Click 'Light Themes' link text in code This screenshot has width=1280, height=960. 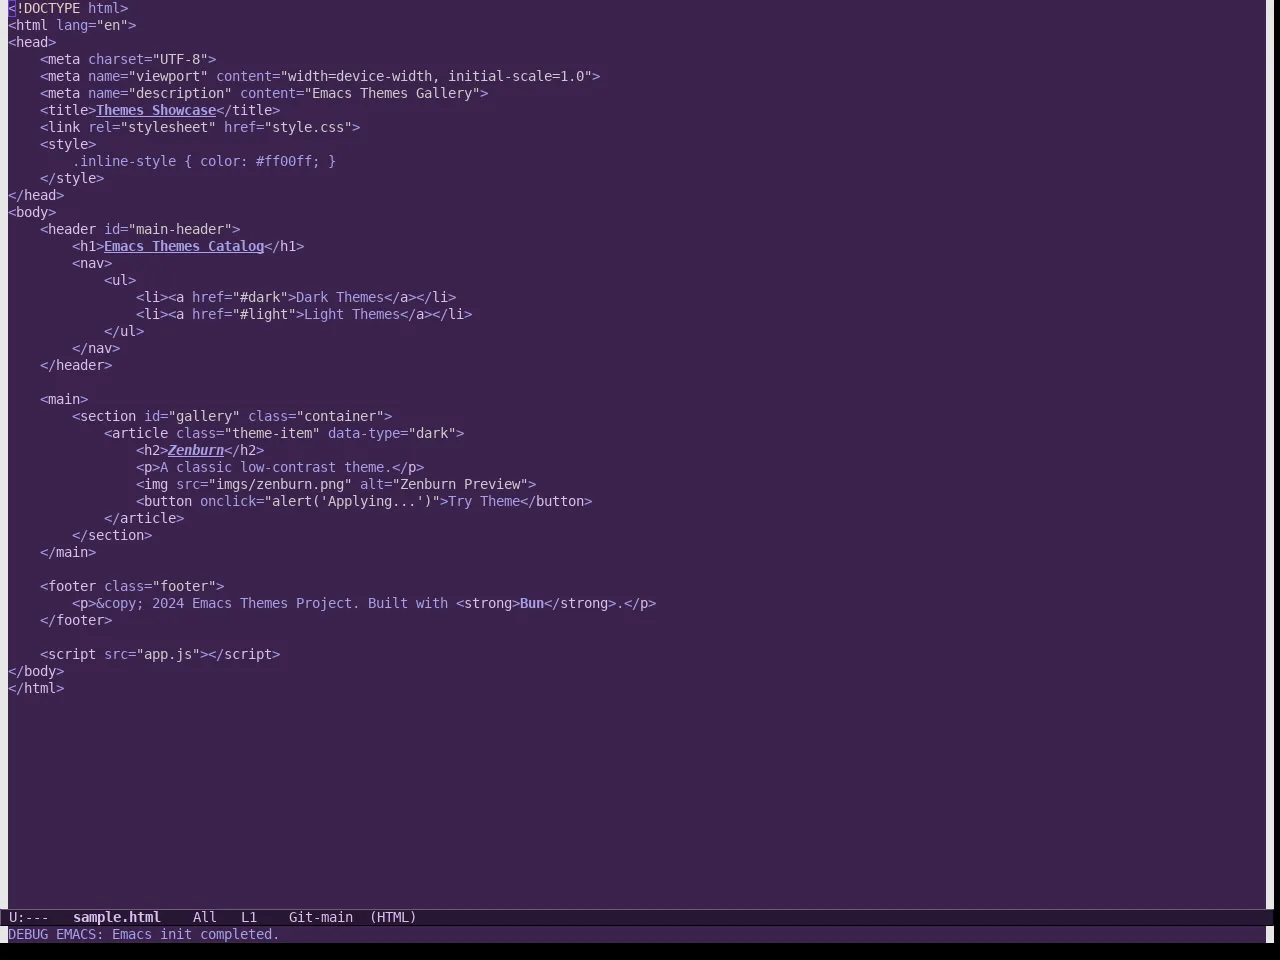coord(352,314)
